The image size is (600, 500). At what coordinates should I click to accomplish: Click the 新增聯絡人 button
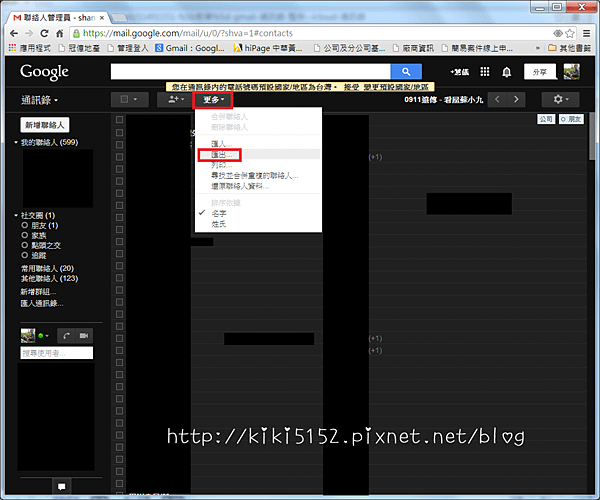point(44,125)
